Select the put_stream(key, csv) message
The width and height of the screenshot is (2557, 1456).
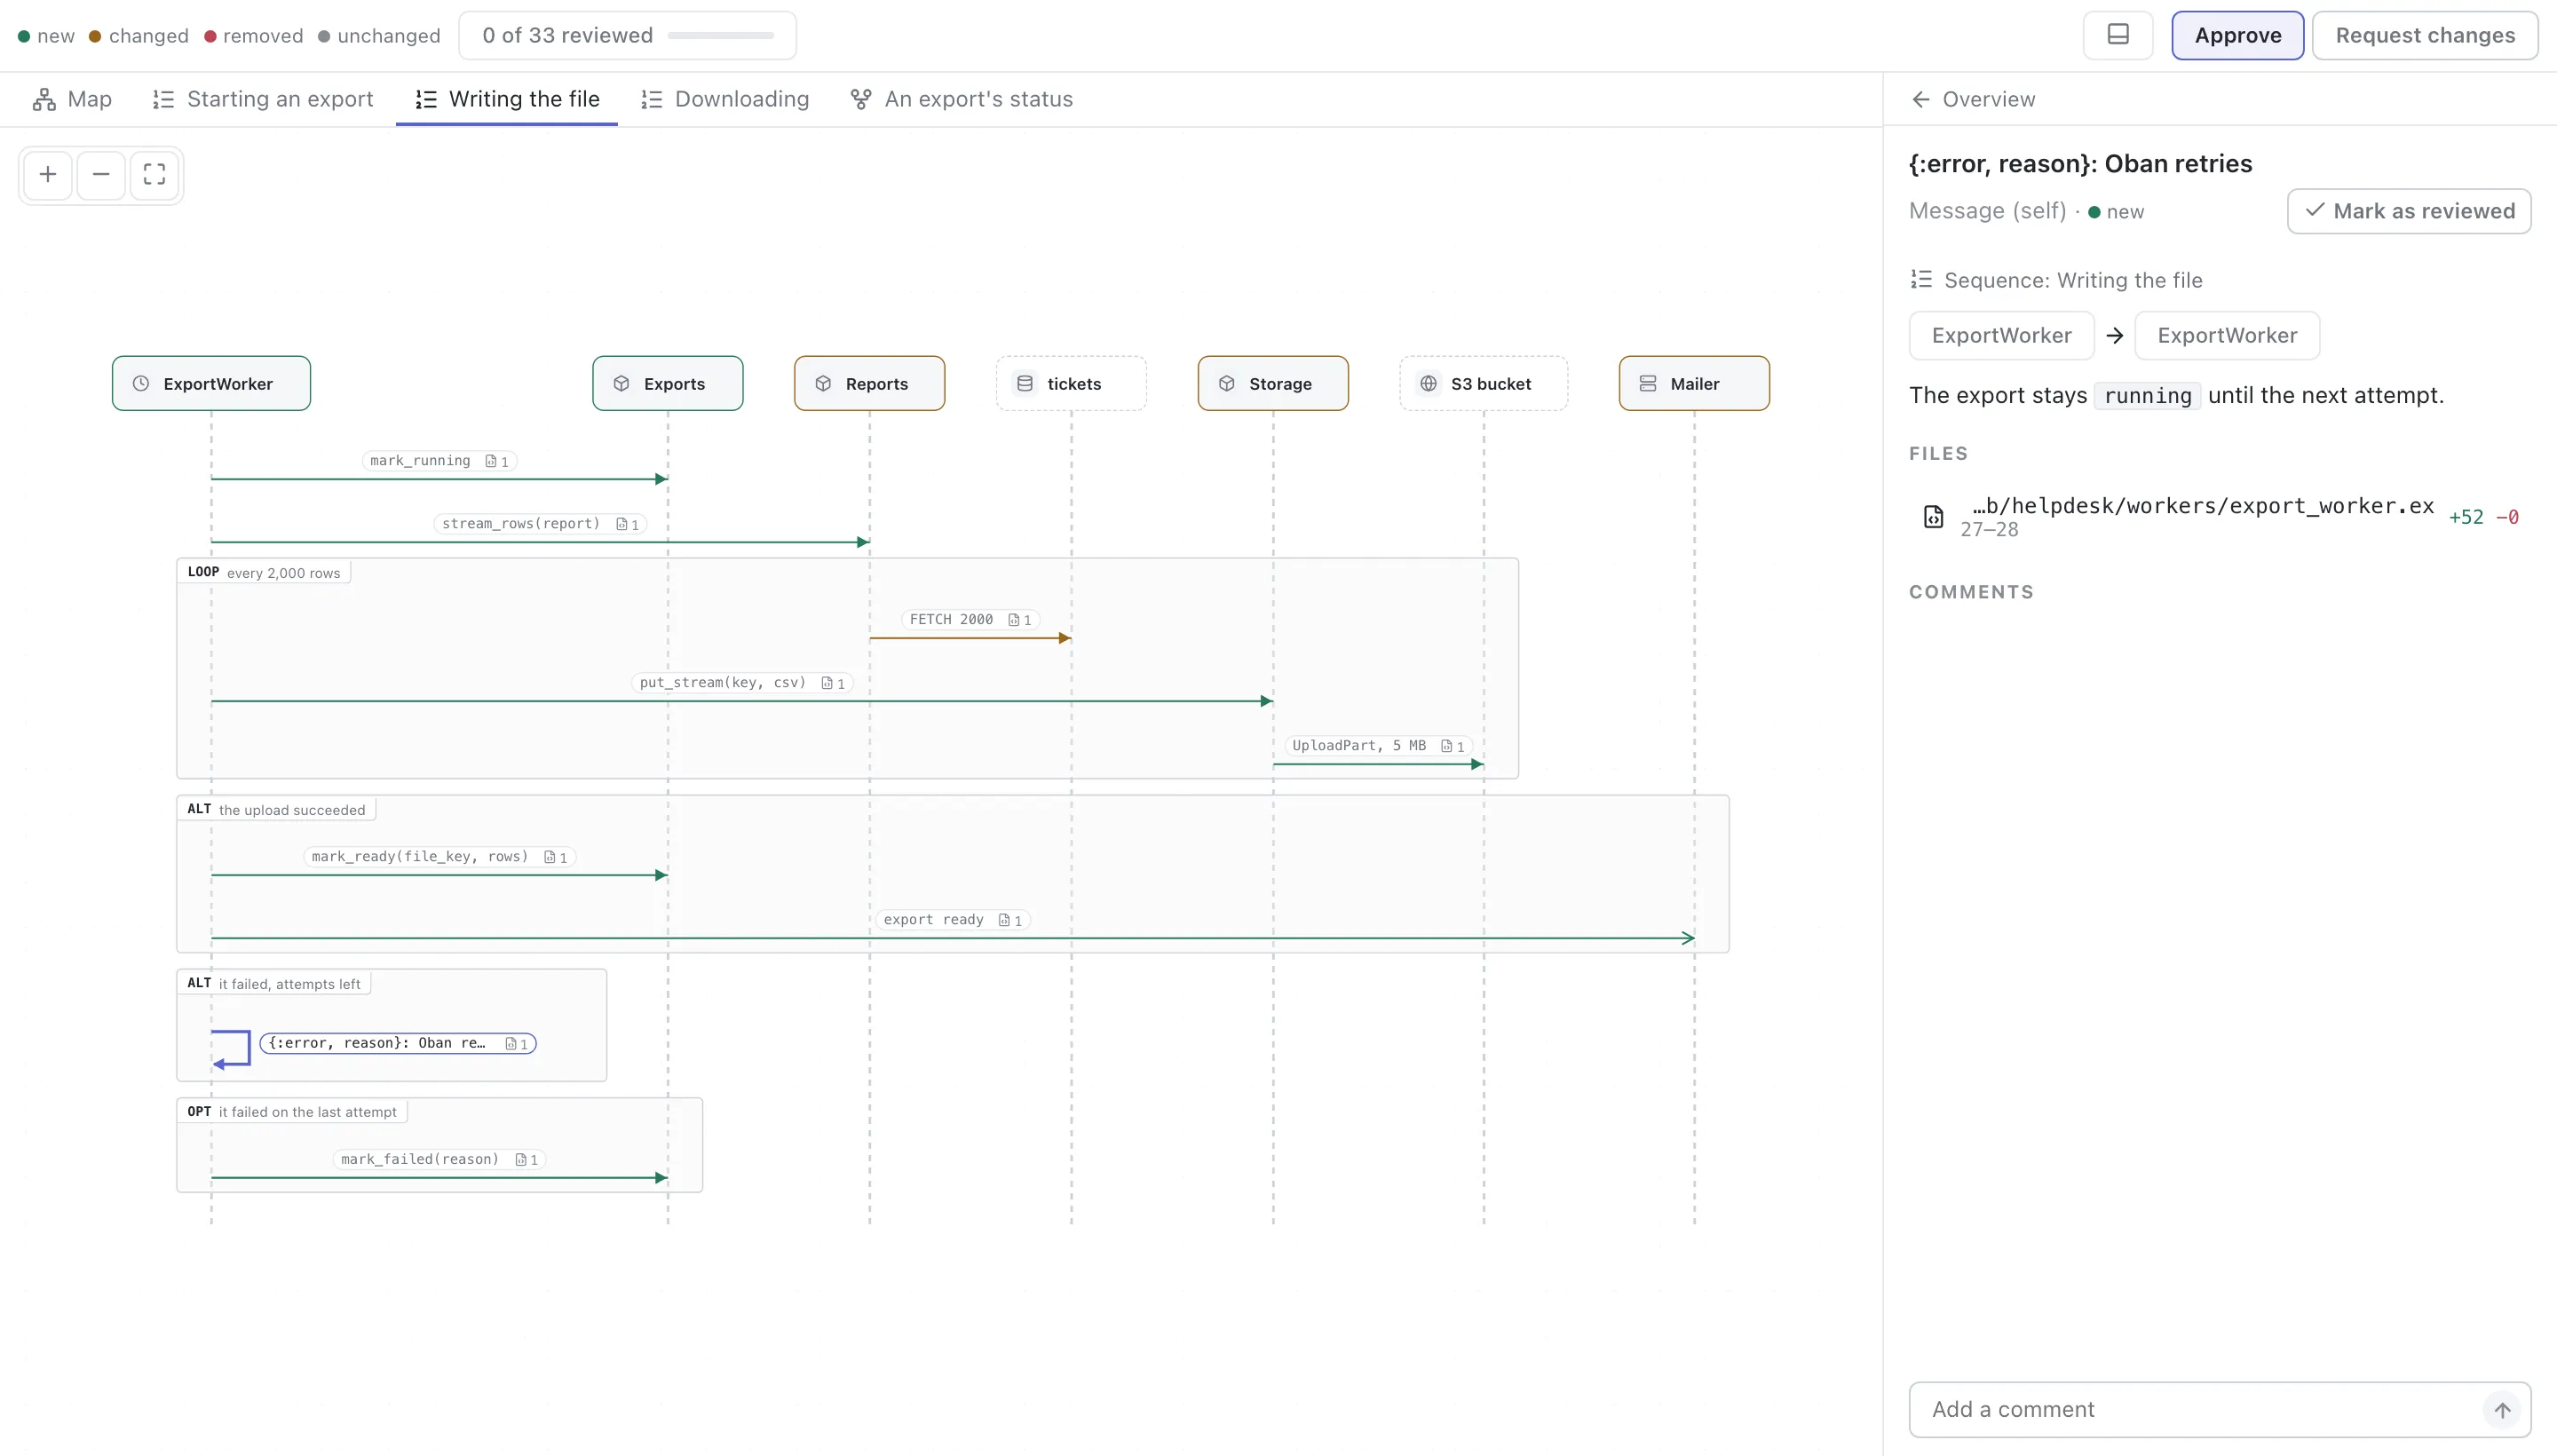coord(742,683)
